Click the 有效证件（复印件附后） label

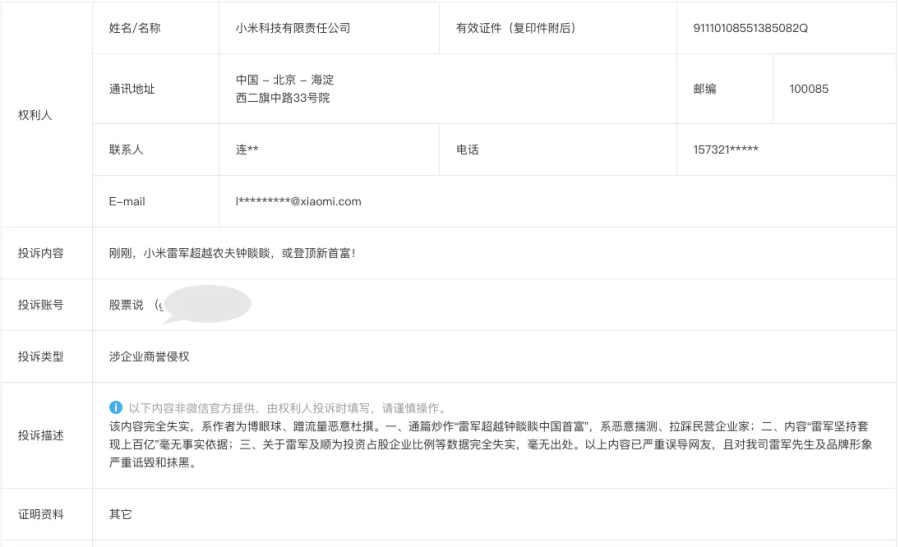(516, 28)
